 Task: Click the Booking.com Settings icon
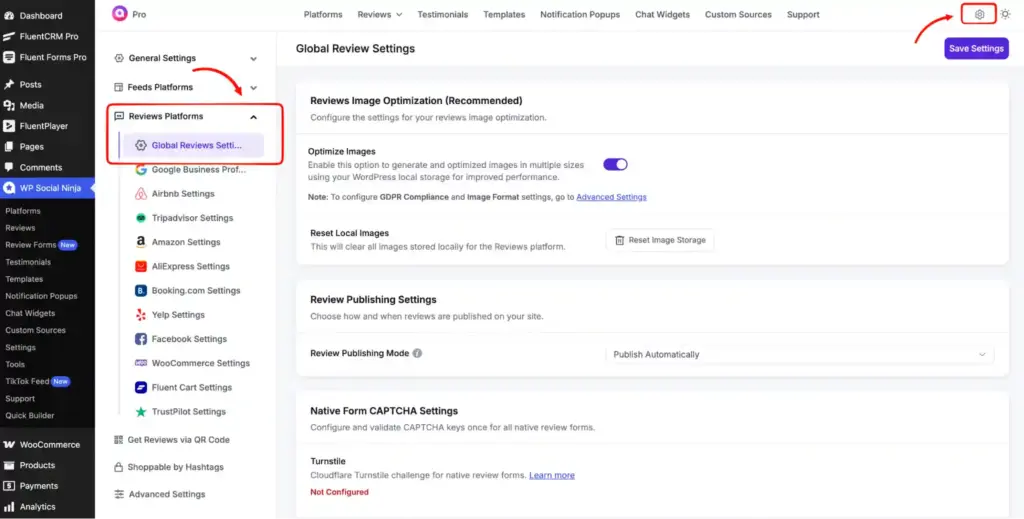click(x=140, y=291)
